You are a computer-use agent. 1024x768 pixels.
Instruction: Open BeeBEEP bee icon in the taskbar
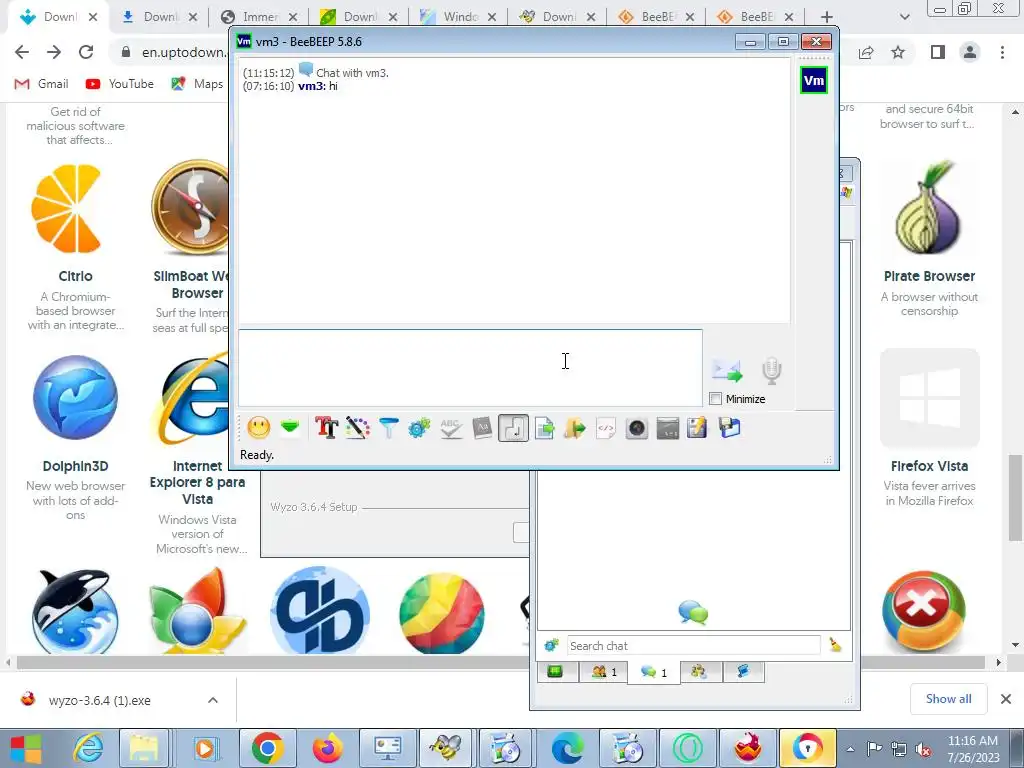[x=447, y=748]
